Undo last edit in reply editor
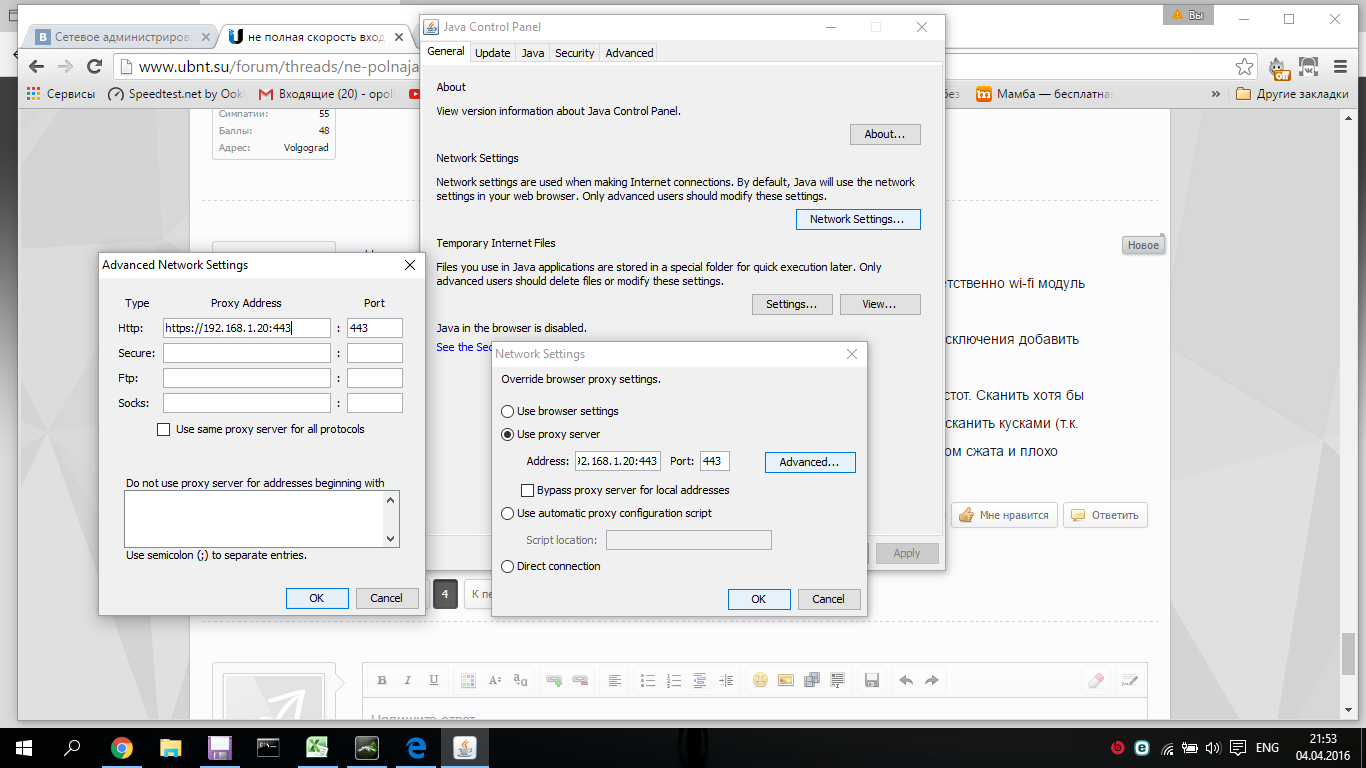Image resolution: width=1366 pixels, height=768 pixels. tap(906, 680)
